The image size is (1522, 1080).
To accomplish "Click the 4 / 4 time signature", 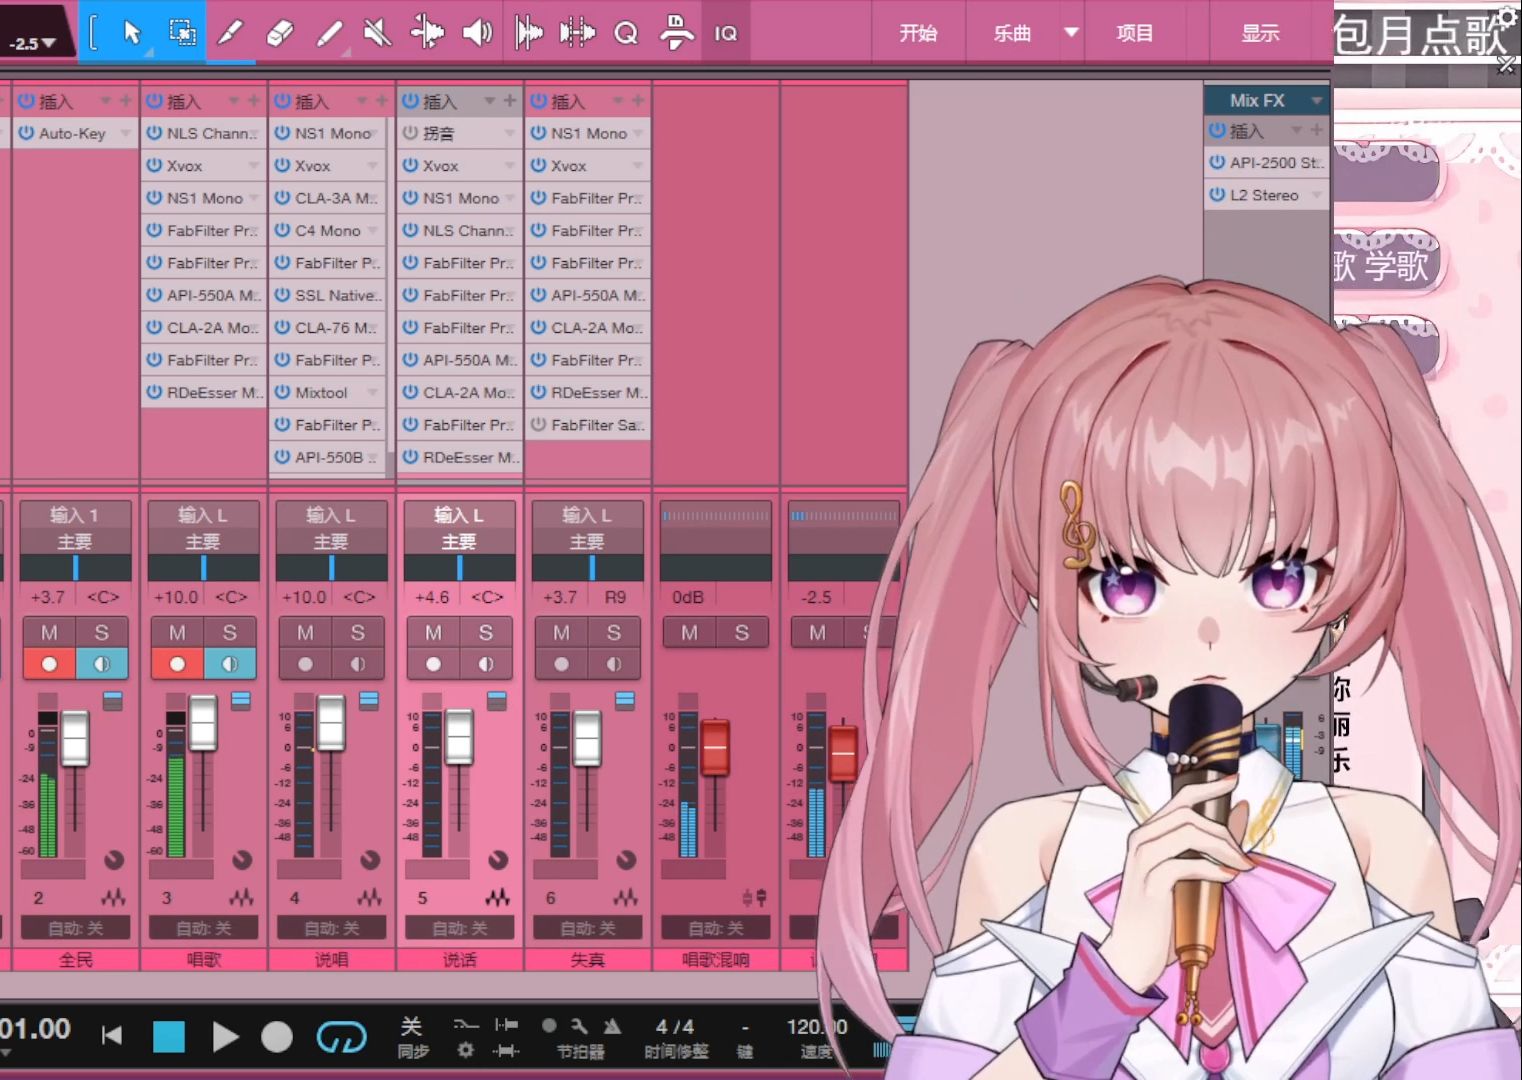I will (675, 1027).
